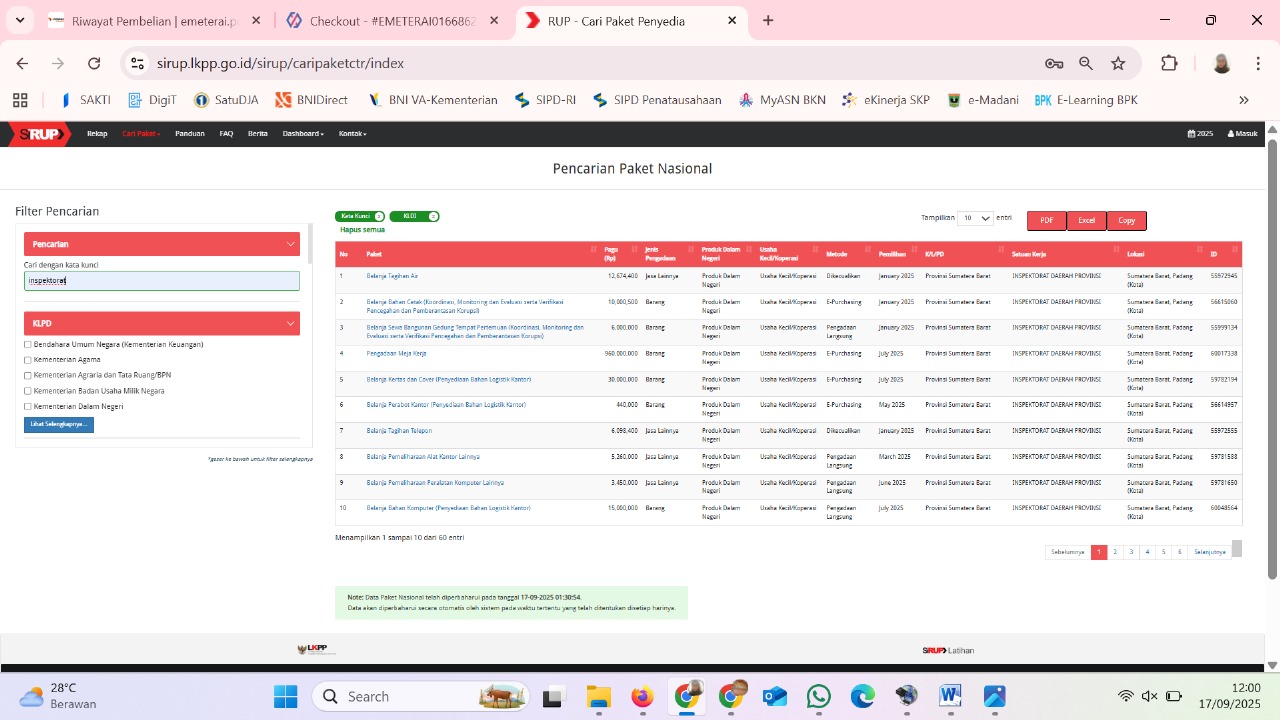Collapse the KLPD filter section
Viewport: 1280px width, 720px height.
click(x=291, y=324)
